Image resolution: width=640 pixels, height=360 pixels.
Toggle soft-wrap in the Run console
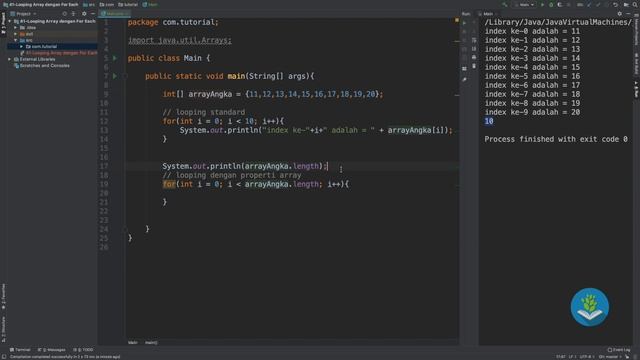point(474,40)
